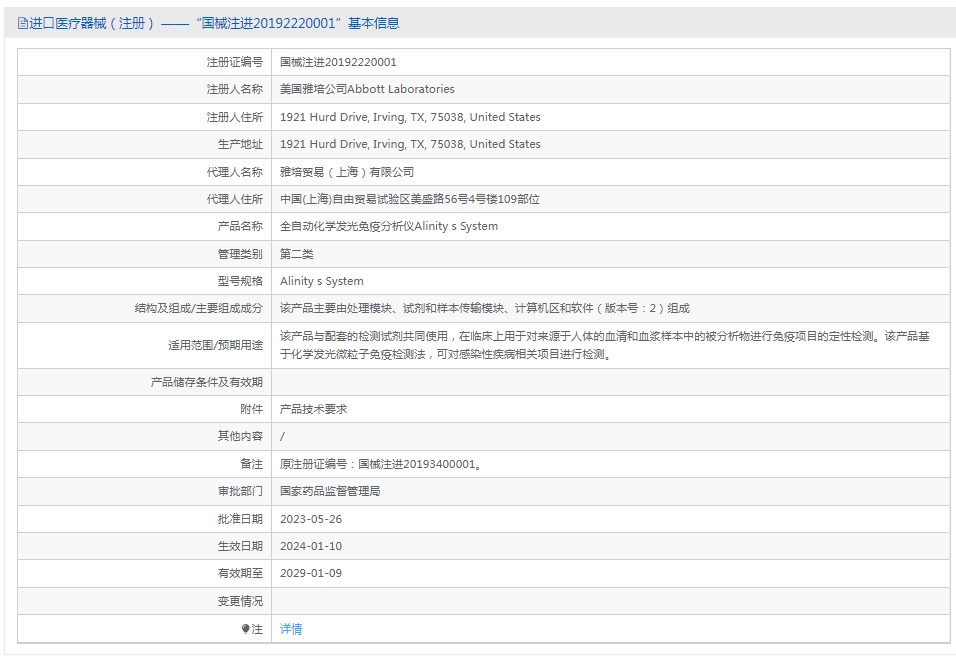
Task: Click the page title 进口医疗器械（注册）基本信息
Action: (215, 23)
